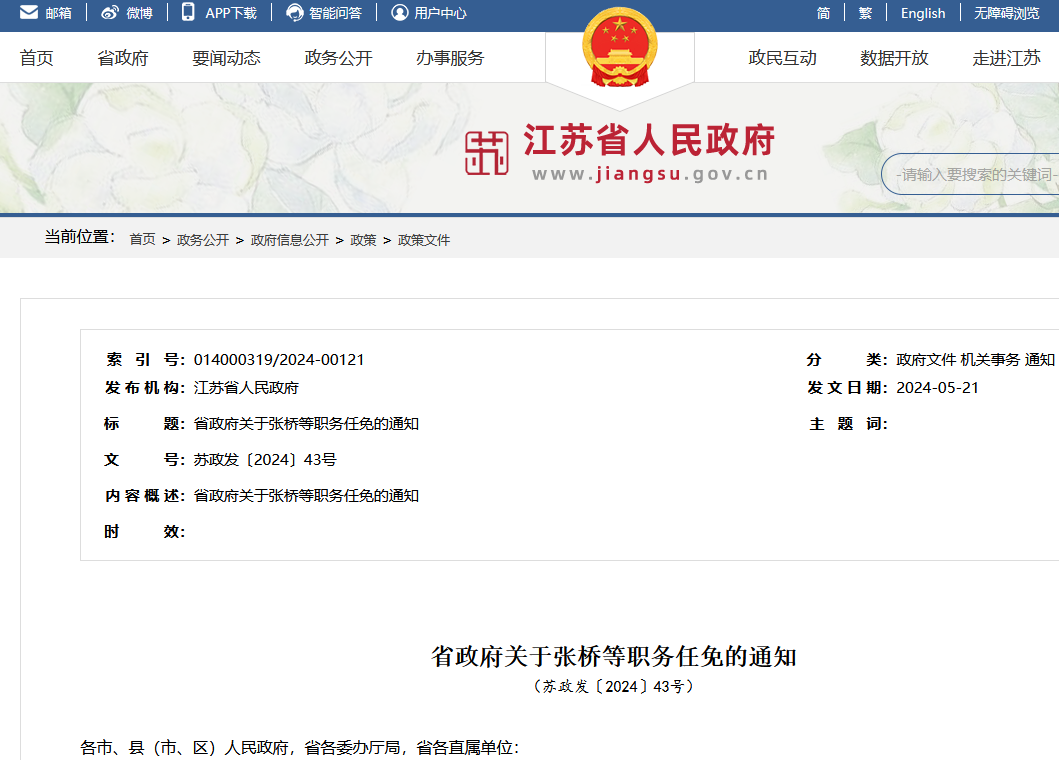Open the 首页 main navigation item
The image size is (1059, 760).
click(x=37, y=58)
